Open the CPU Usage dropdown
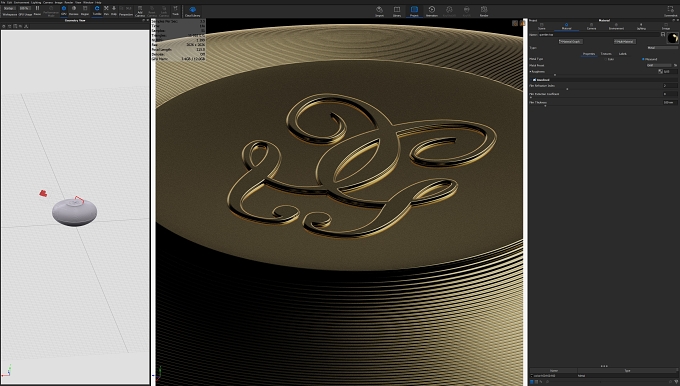680x386 pixels. point(25,8)
